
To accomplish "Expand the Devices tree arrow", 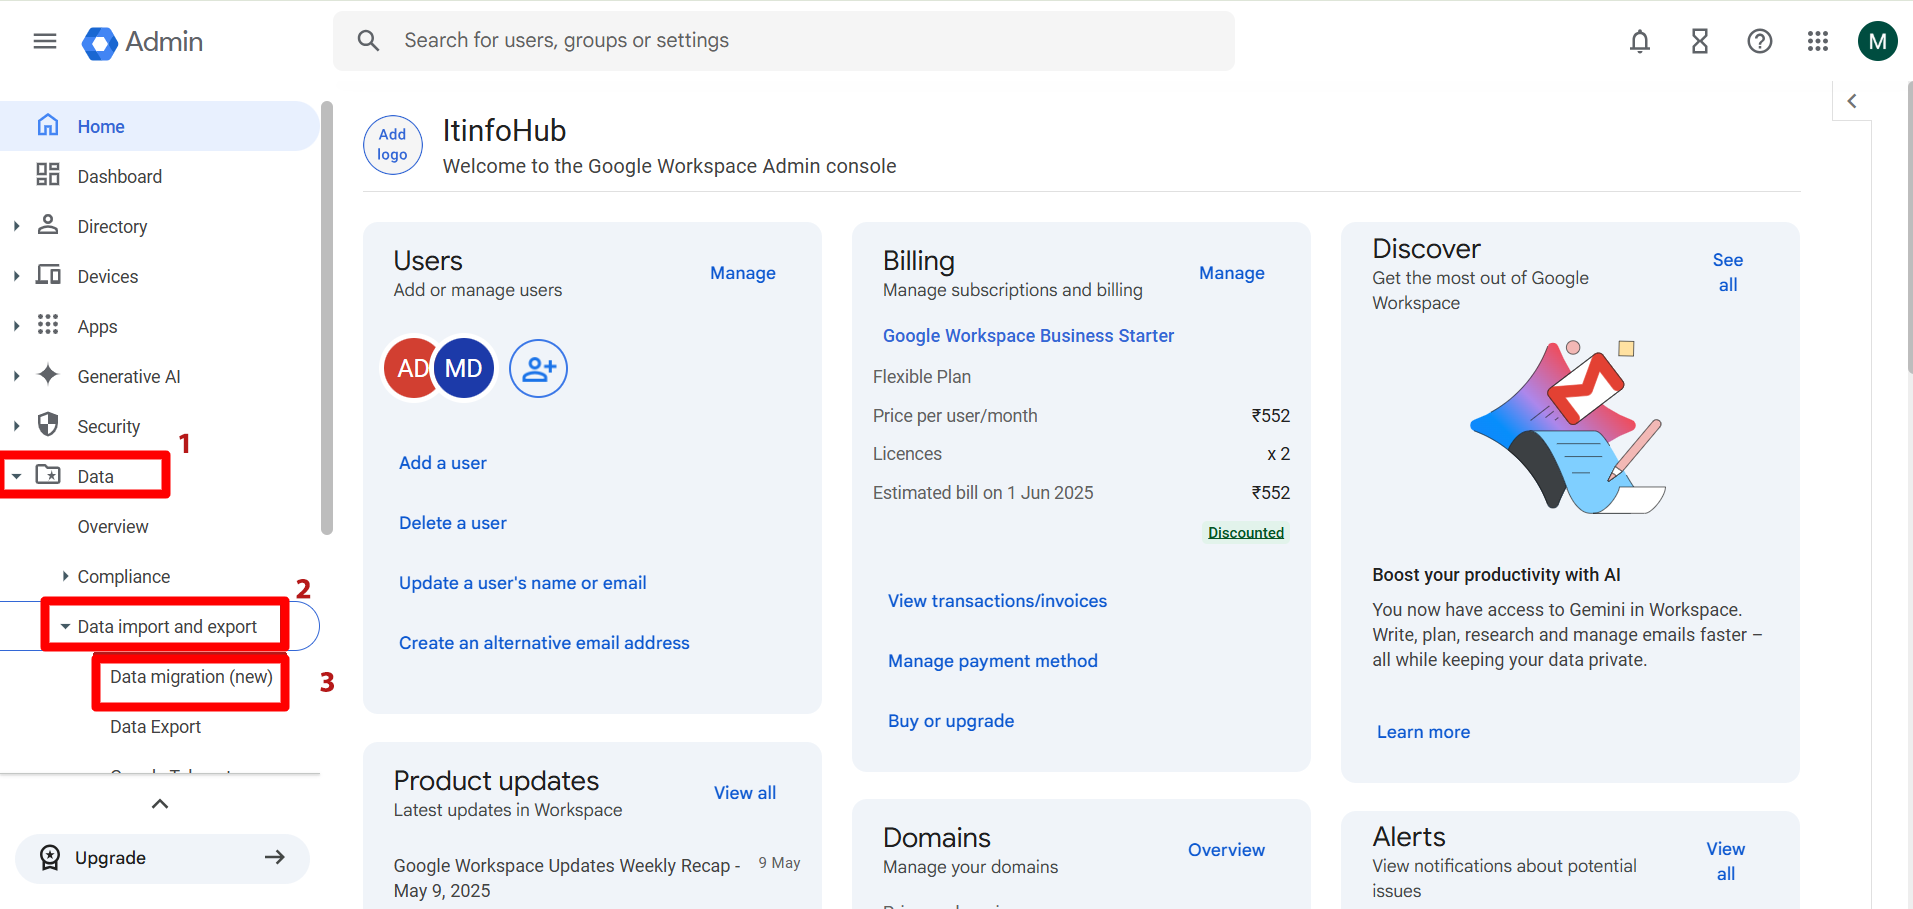I will tap(16, 277).
